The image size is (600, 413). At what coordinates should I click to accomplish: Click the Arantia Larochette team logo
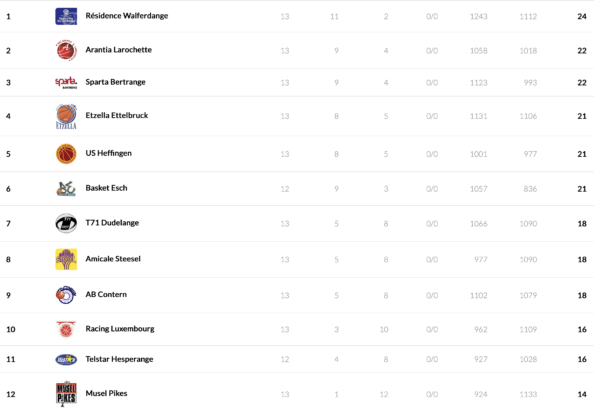(66, 50)
